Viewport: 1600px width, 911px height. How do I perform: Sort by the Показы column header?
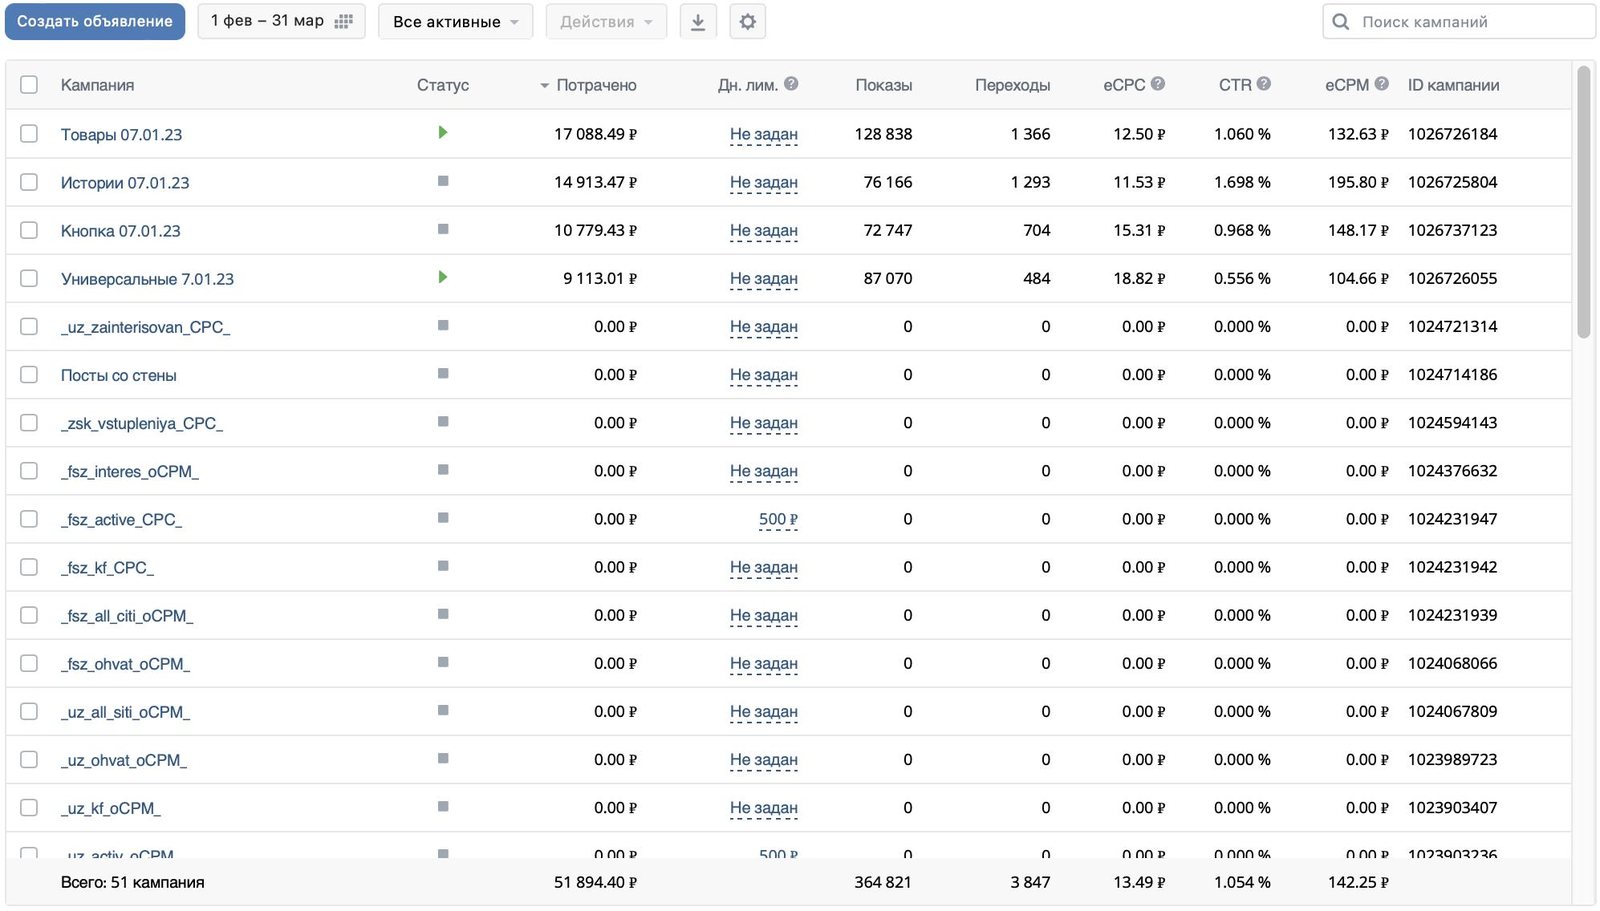tap(884, 85)
